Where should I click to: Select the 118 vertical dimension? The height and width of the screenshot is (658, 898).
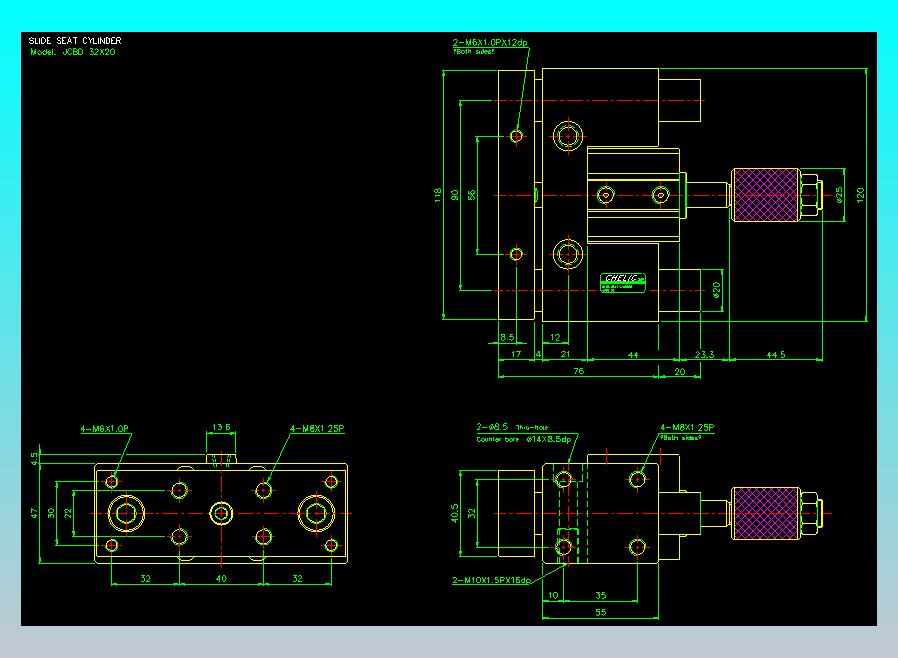tap(438, 195)
